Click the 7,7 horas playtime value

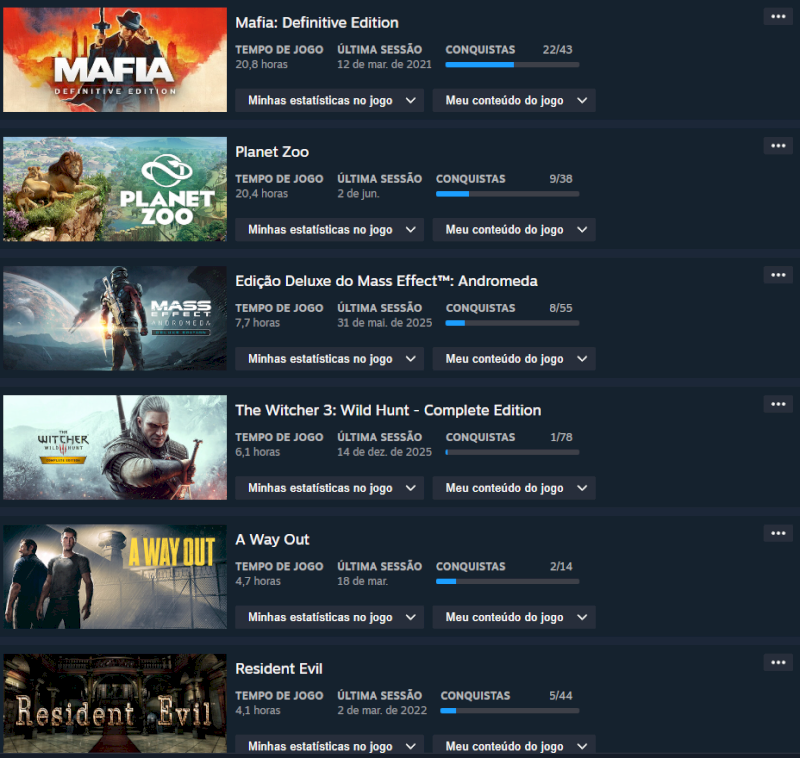click(258, 322)
